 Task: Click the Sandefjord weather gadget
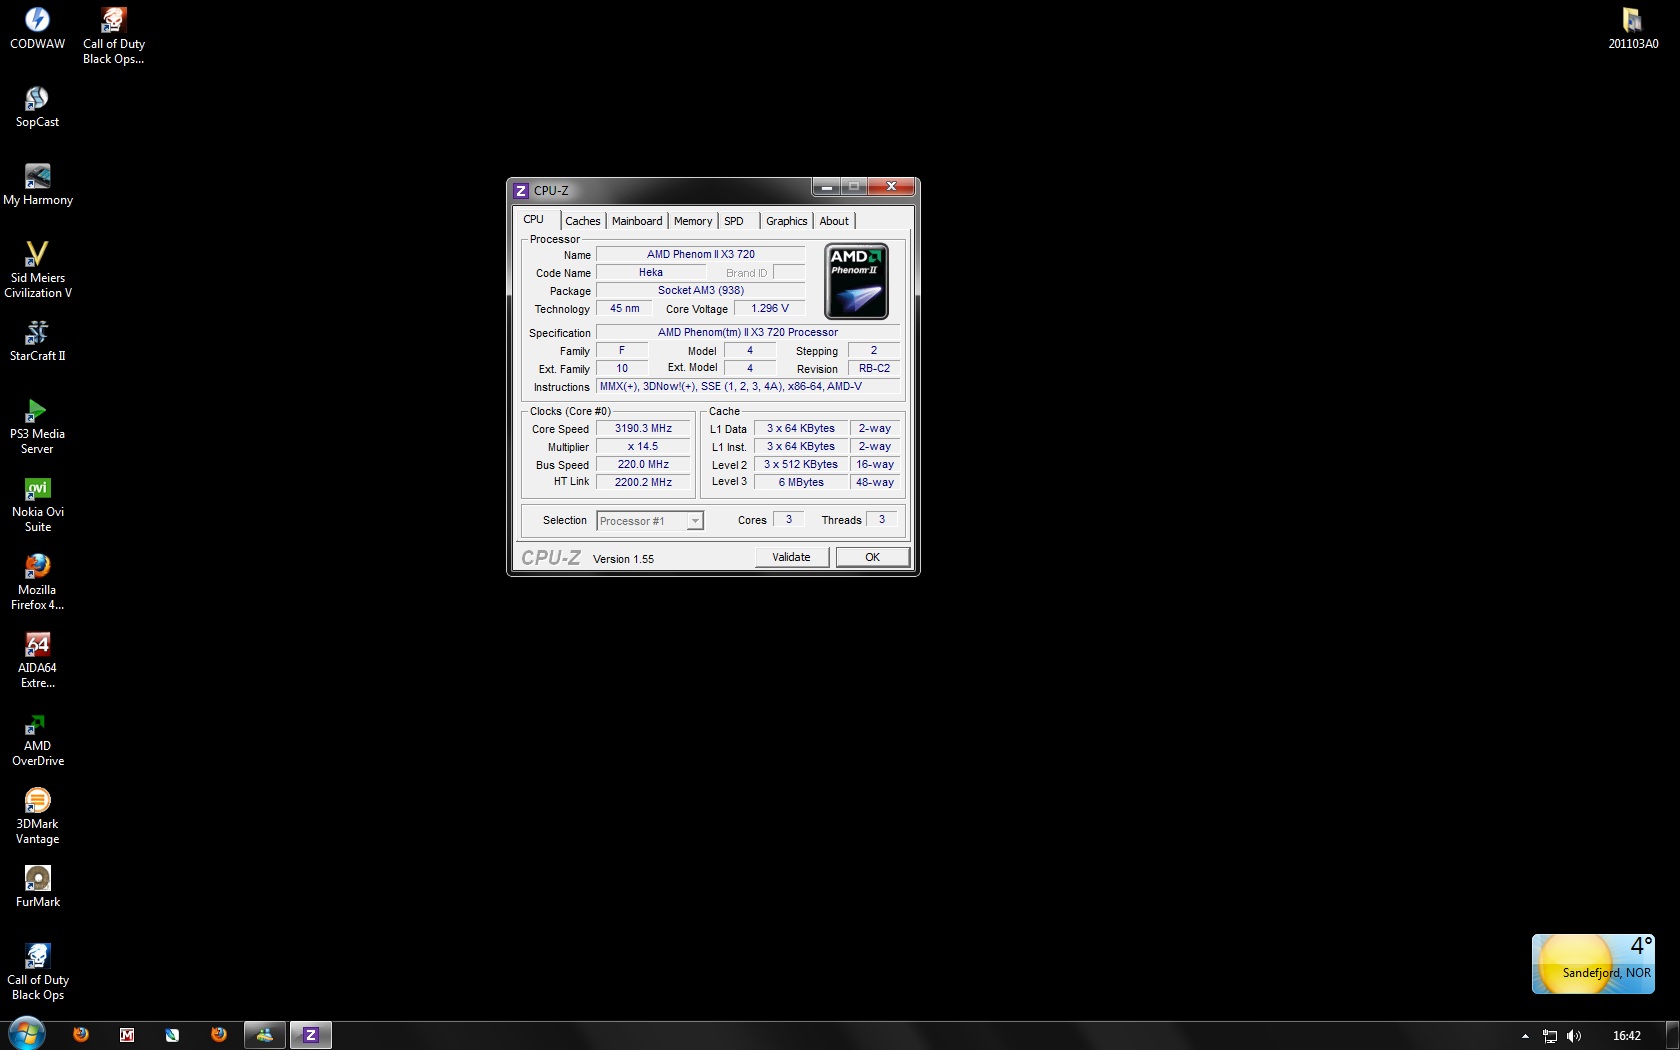coord(1593,964)
